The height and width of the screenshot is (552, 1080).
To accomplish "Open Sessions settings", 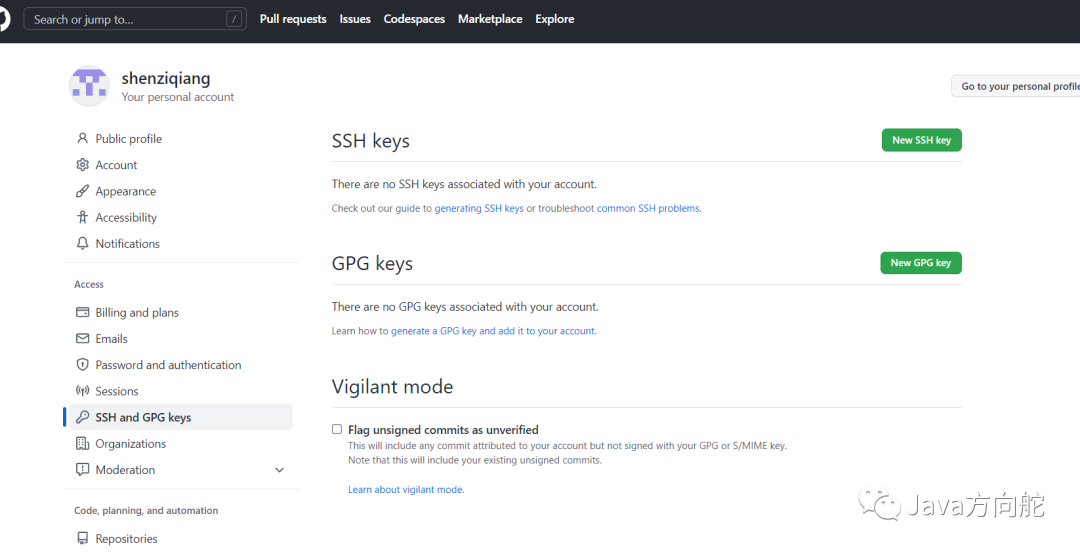I will click(116, 391).
